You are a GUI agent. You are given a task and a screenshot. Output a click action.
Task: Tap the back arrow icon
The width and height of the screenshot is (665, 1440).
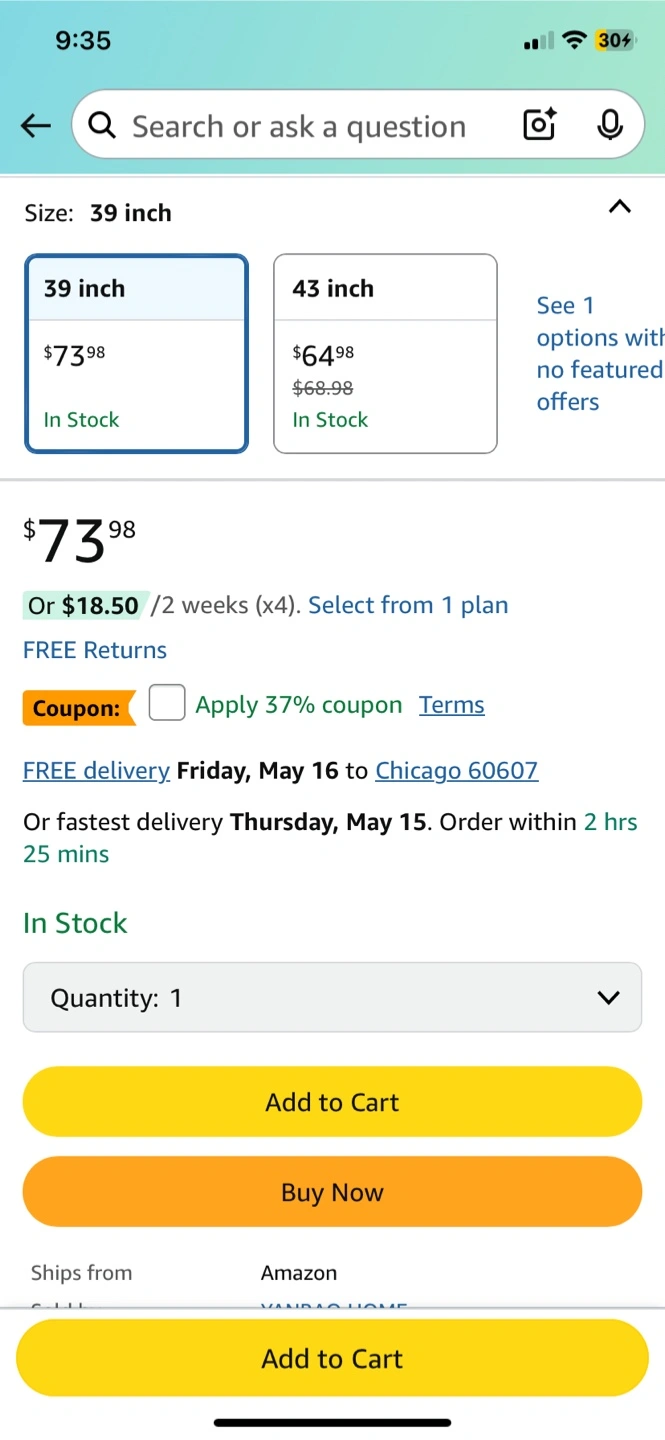tap(36, 125)
